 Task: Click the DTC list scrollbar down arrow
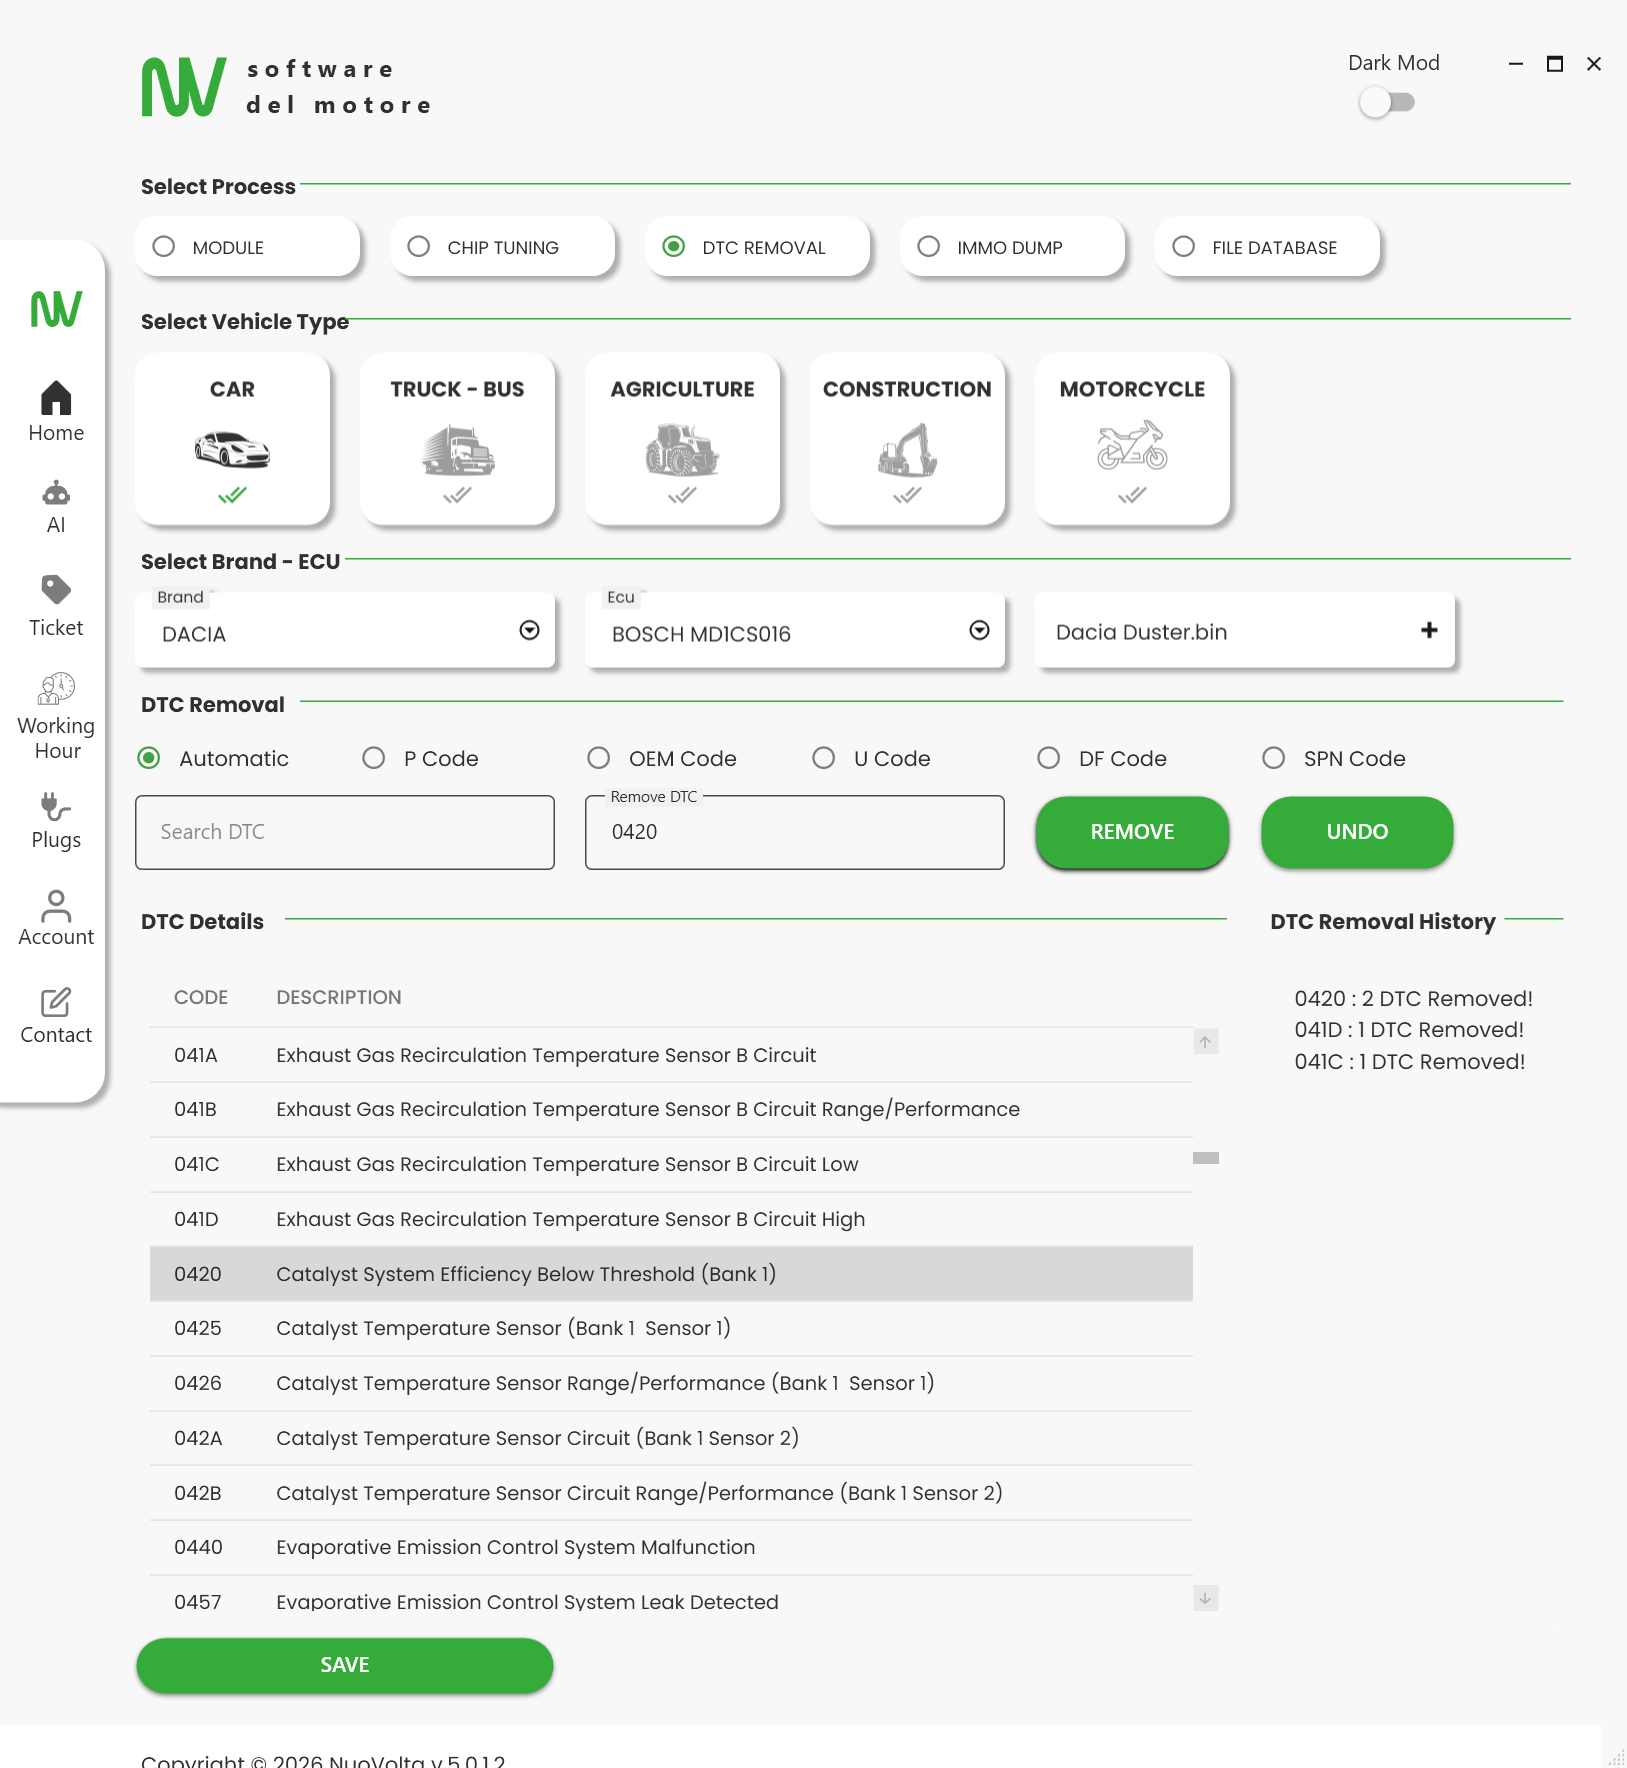point(1205,1598)
